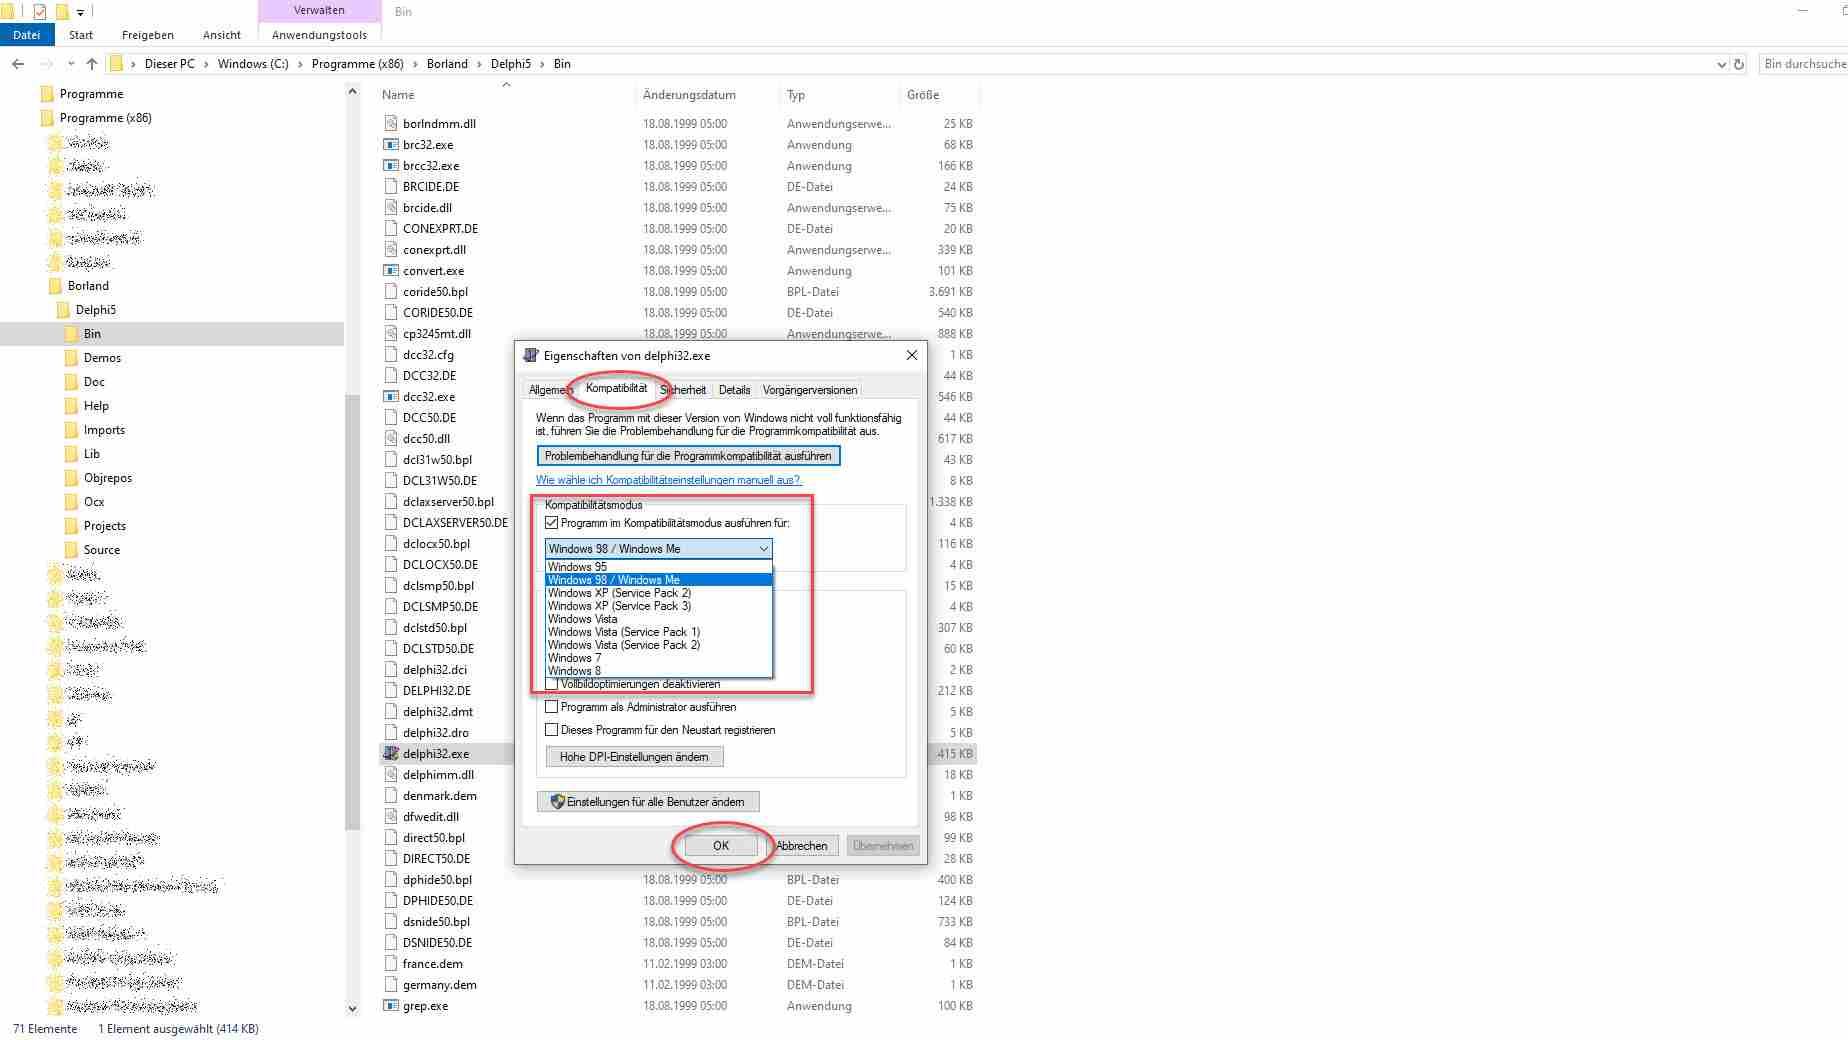1848x1040 pixels.
Task: Confirm the dialog with OK
Action: tap(721, 846)
